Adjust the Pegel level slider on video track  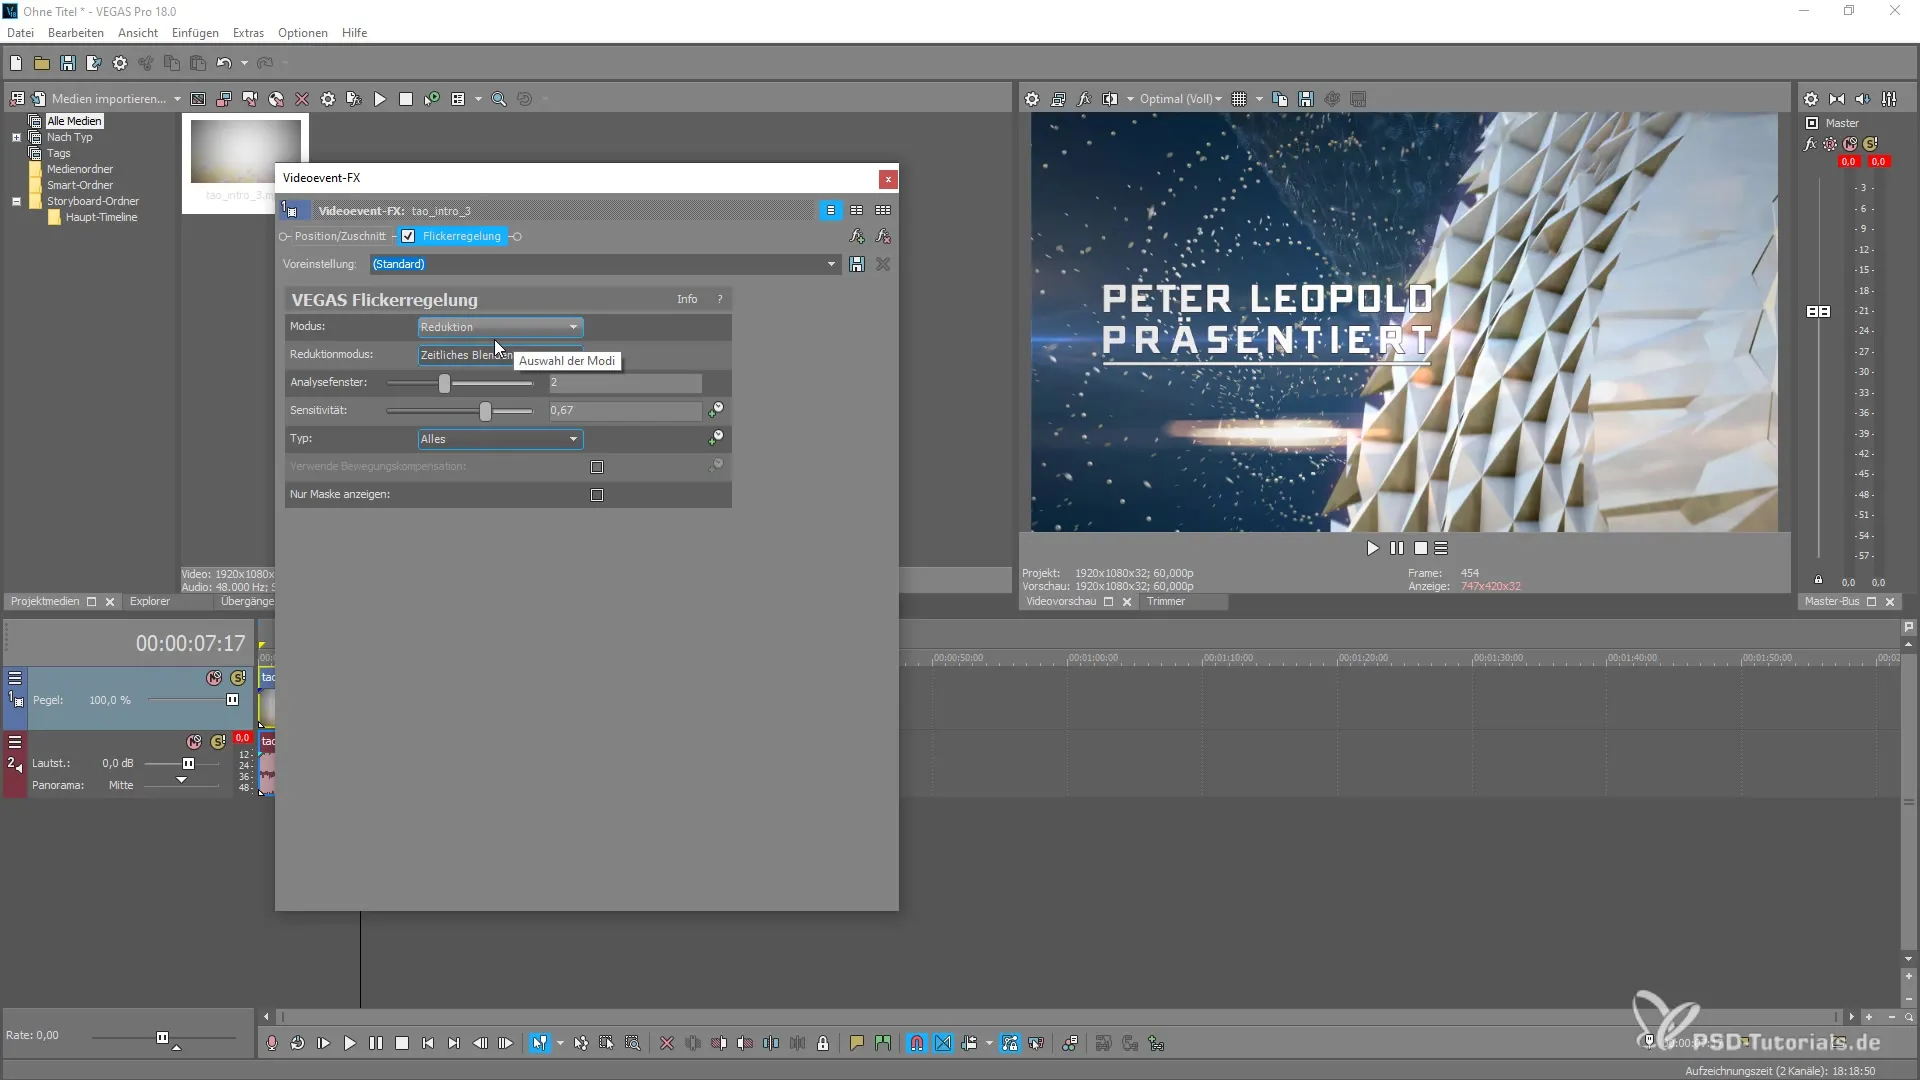tap(233, 700)
